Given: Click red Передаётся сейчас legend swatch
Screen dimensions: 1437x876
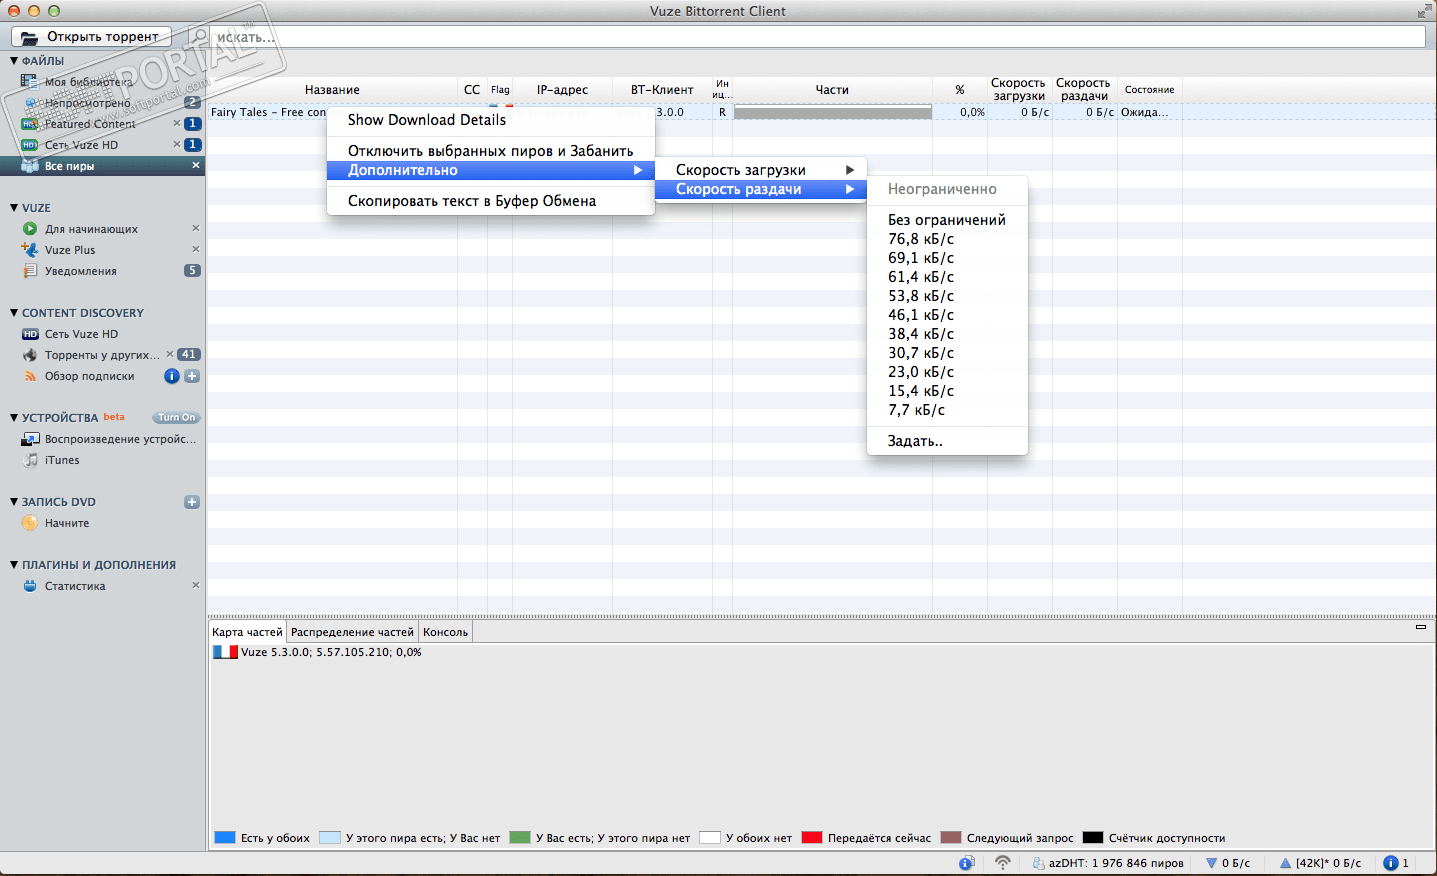Looking at the screenshot, I should tap(812, 838).
